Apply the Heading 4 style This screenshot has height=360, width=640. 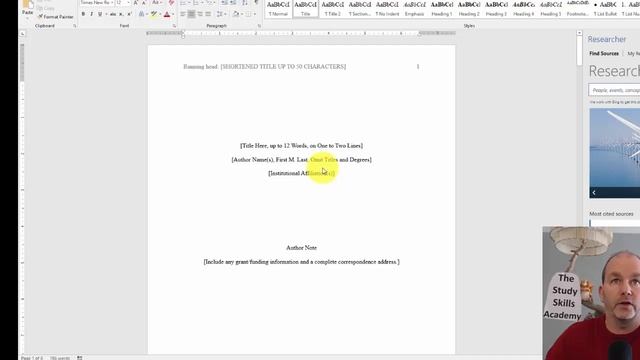click(524, 9)
